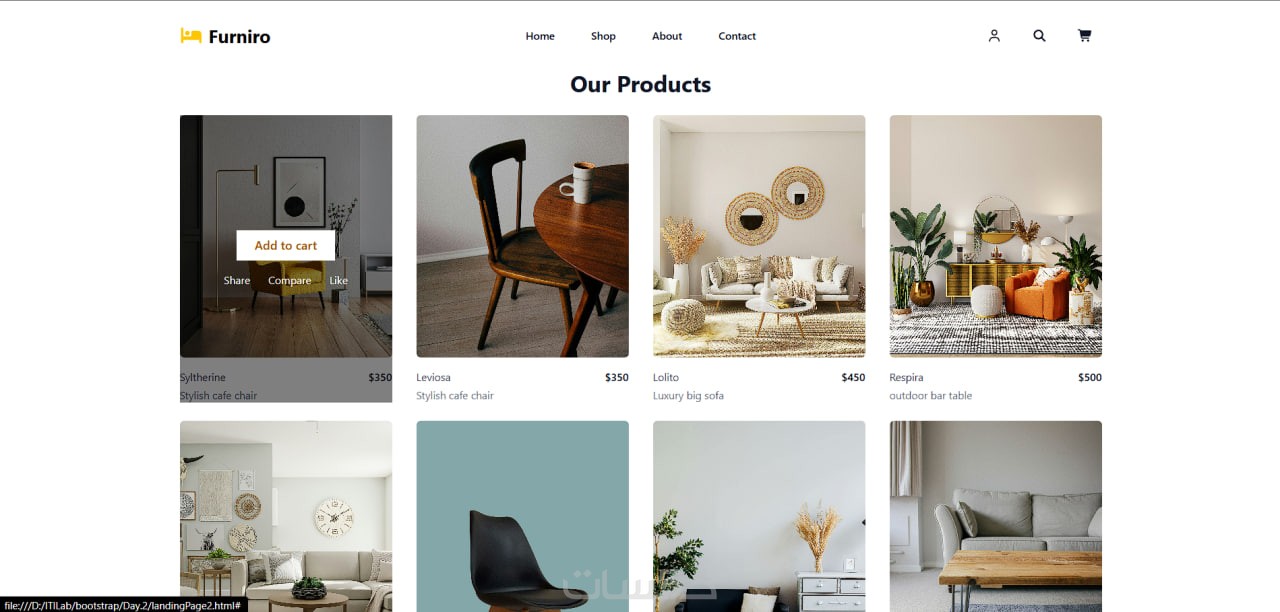Go to the Home menu item
This screenshot has width=1280, height=612.
pyautogui.click(x=540, y=36)
